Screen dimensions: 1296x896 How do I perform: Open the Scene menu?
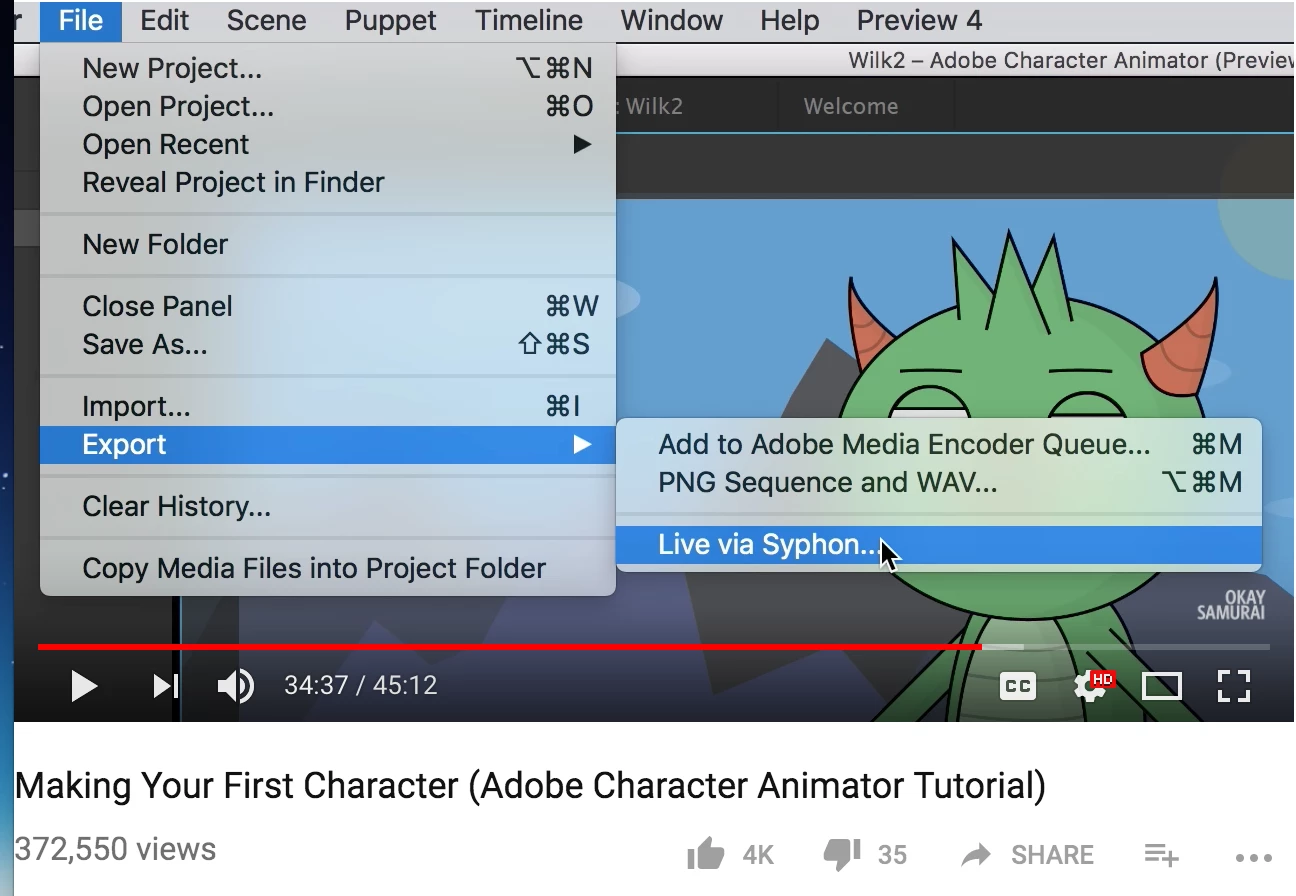click(x=266, y=20)
